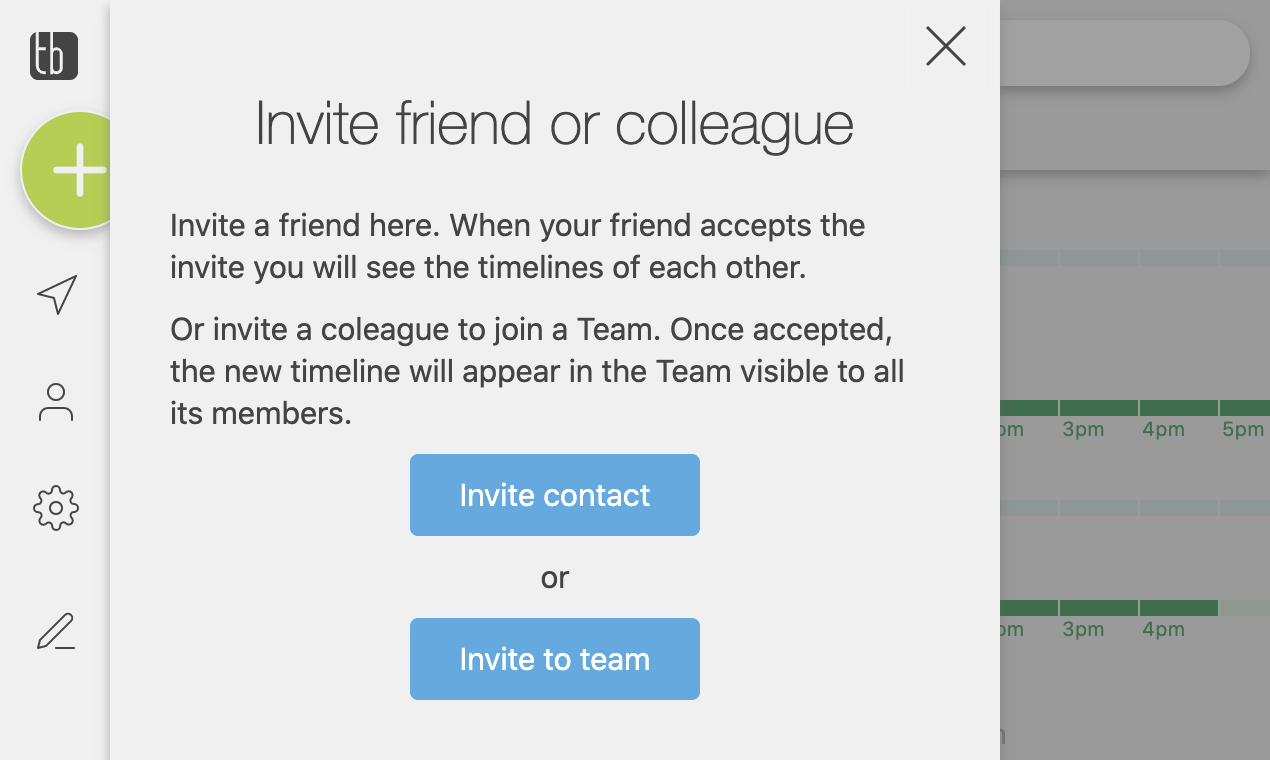Click the sidebar icon above the person icon
Image resolution: width=1270 pixels, height=760 pixels.
[56, 295]
